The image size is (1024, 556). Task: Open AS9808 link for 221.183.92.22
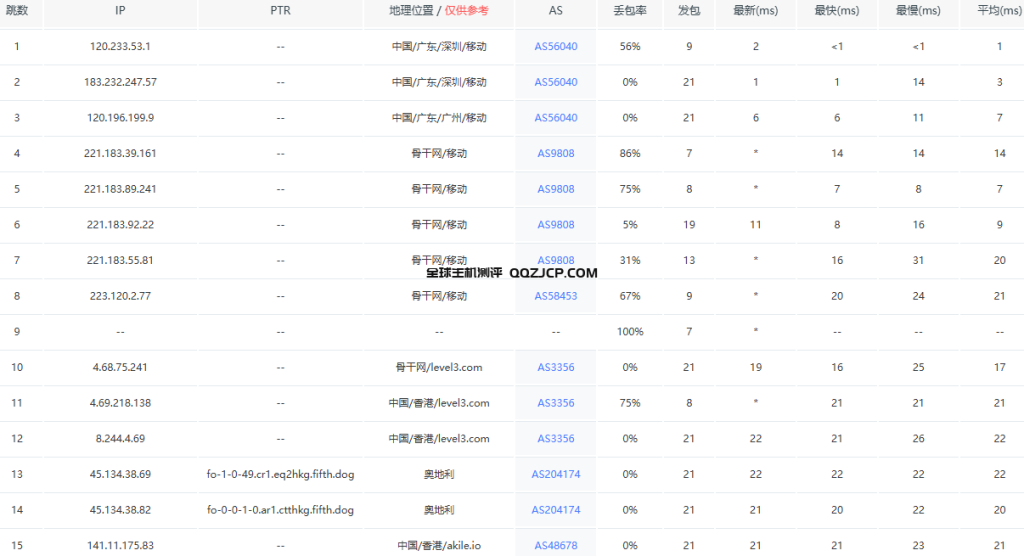(x=556, y=225)
